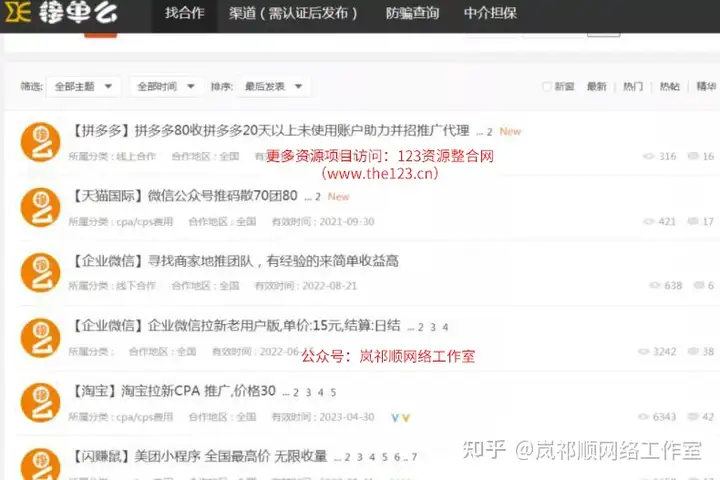Open the 中介担保 navigation item
The image size is (720, 480).
pos(490,13)
